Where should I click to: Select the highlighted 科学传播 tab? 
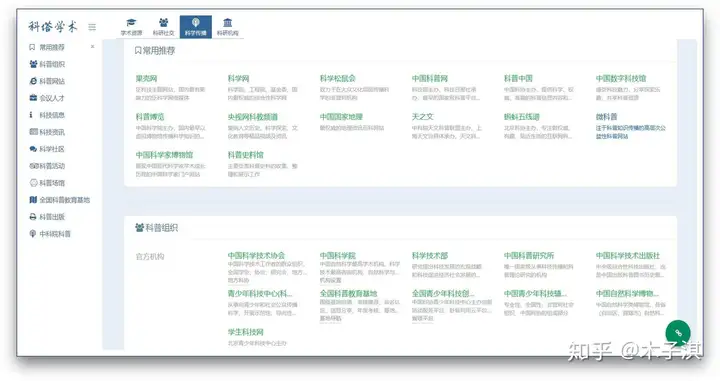tap(196, 27)
